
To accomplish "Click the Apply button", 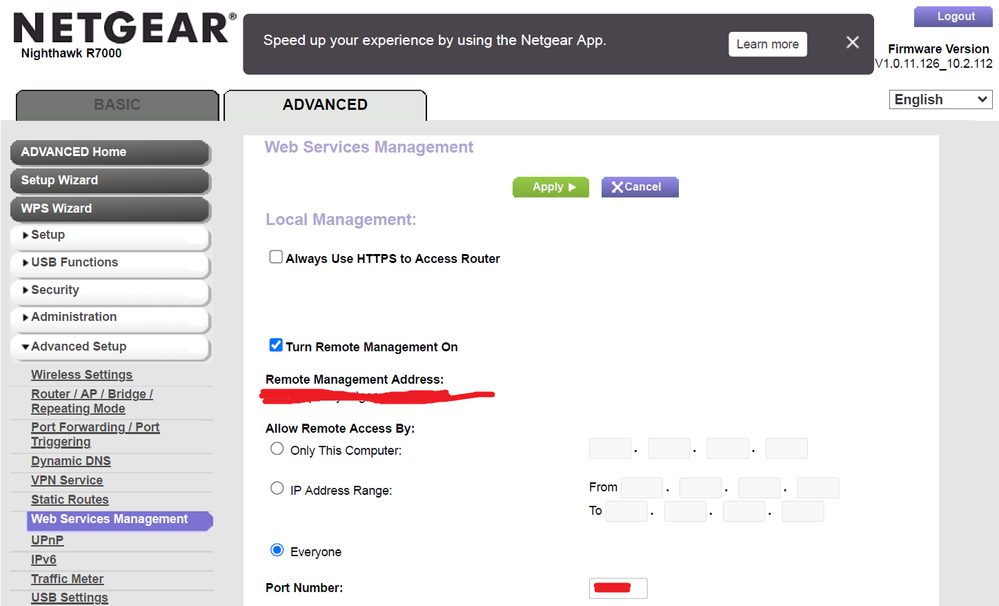I will 550,187.
